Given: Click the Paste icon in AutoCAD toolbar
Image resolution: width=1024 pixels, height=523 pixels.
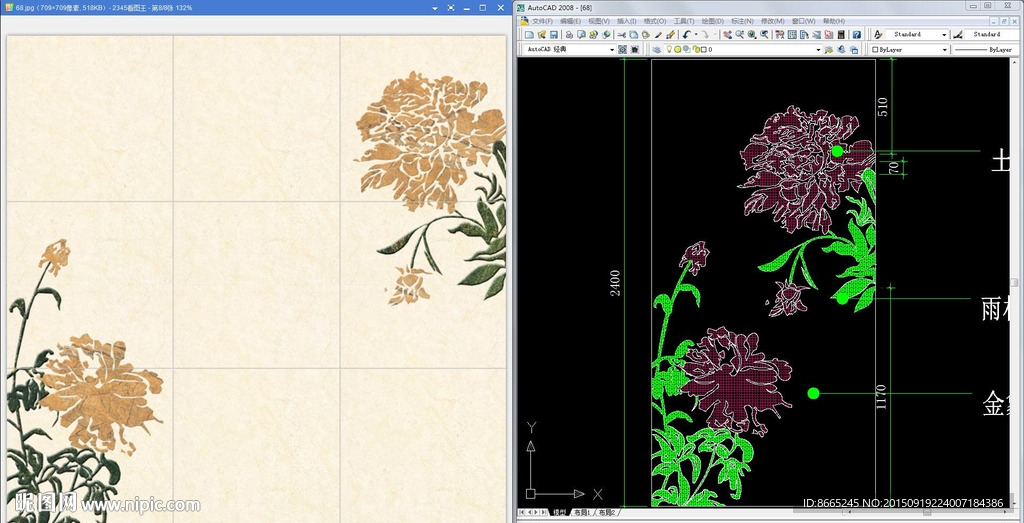Looking at the screenshot, I should click(x=645, y=35).
